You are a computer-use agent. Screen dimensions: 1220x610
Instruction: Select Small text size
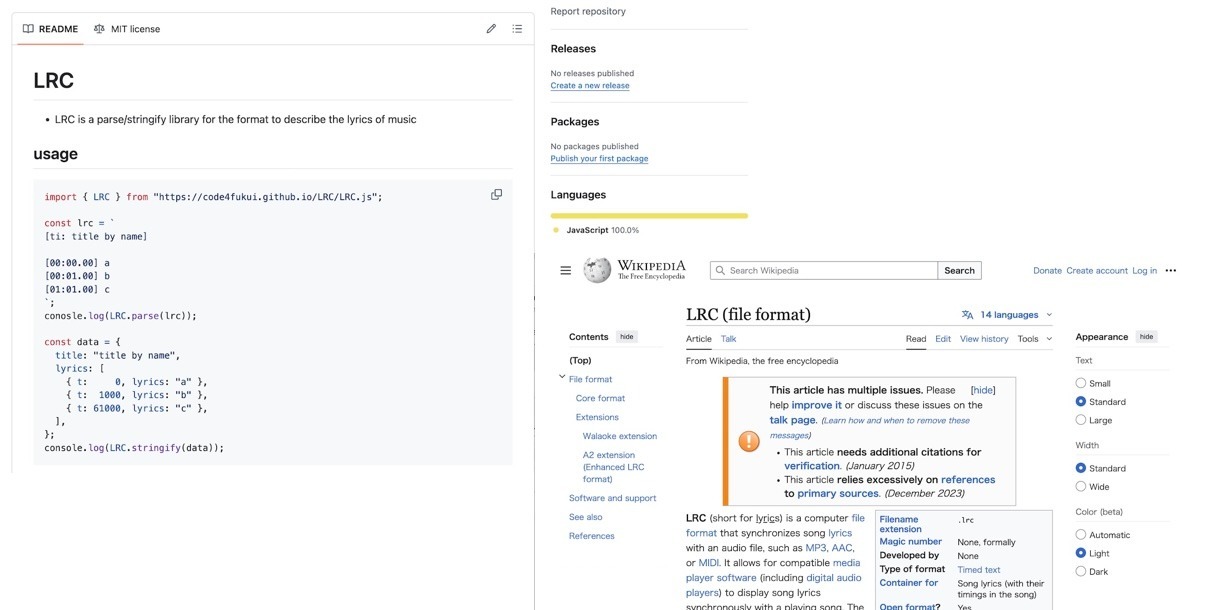(1080, 383)
